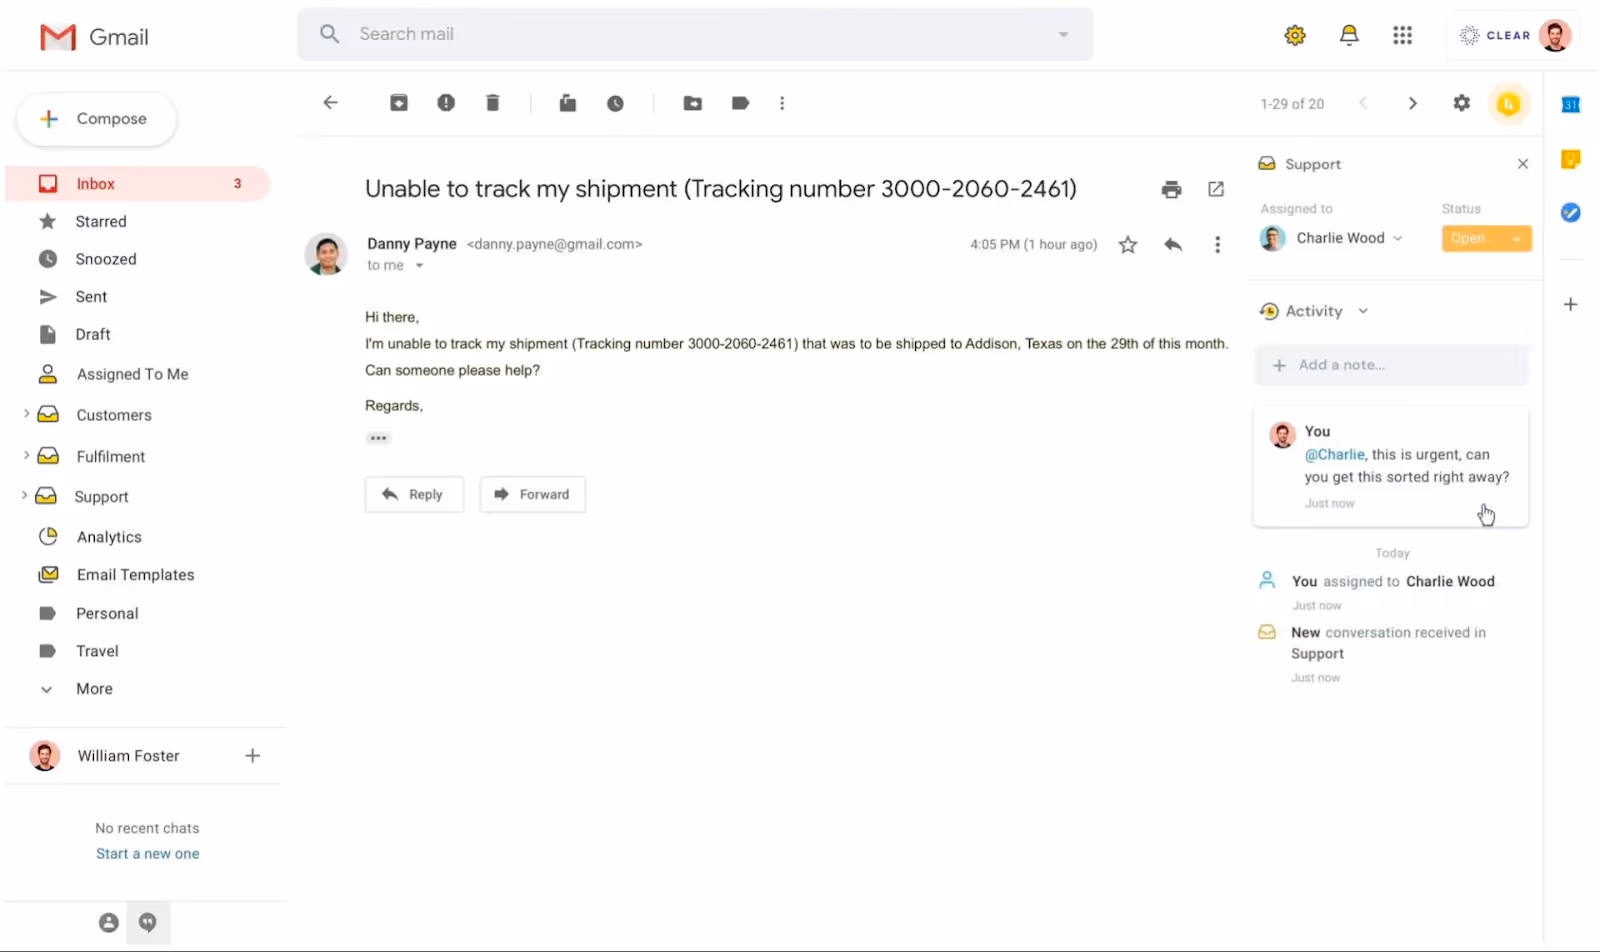Close the Support side panel
The width and height of the screenshot is (1600, 952).
[x=1523, y=164]
